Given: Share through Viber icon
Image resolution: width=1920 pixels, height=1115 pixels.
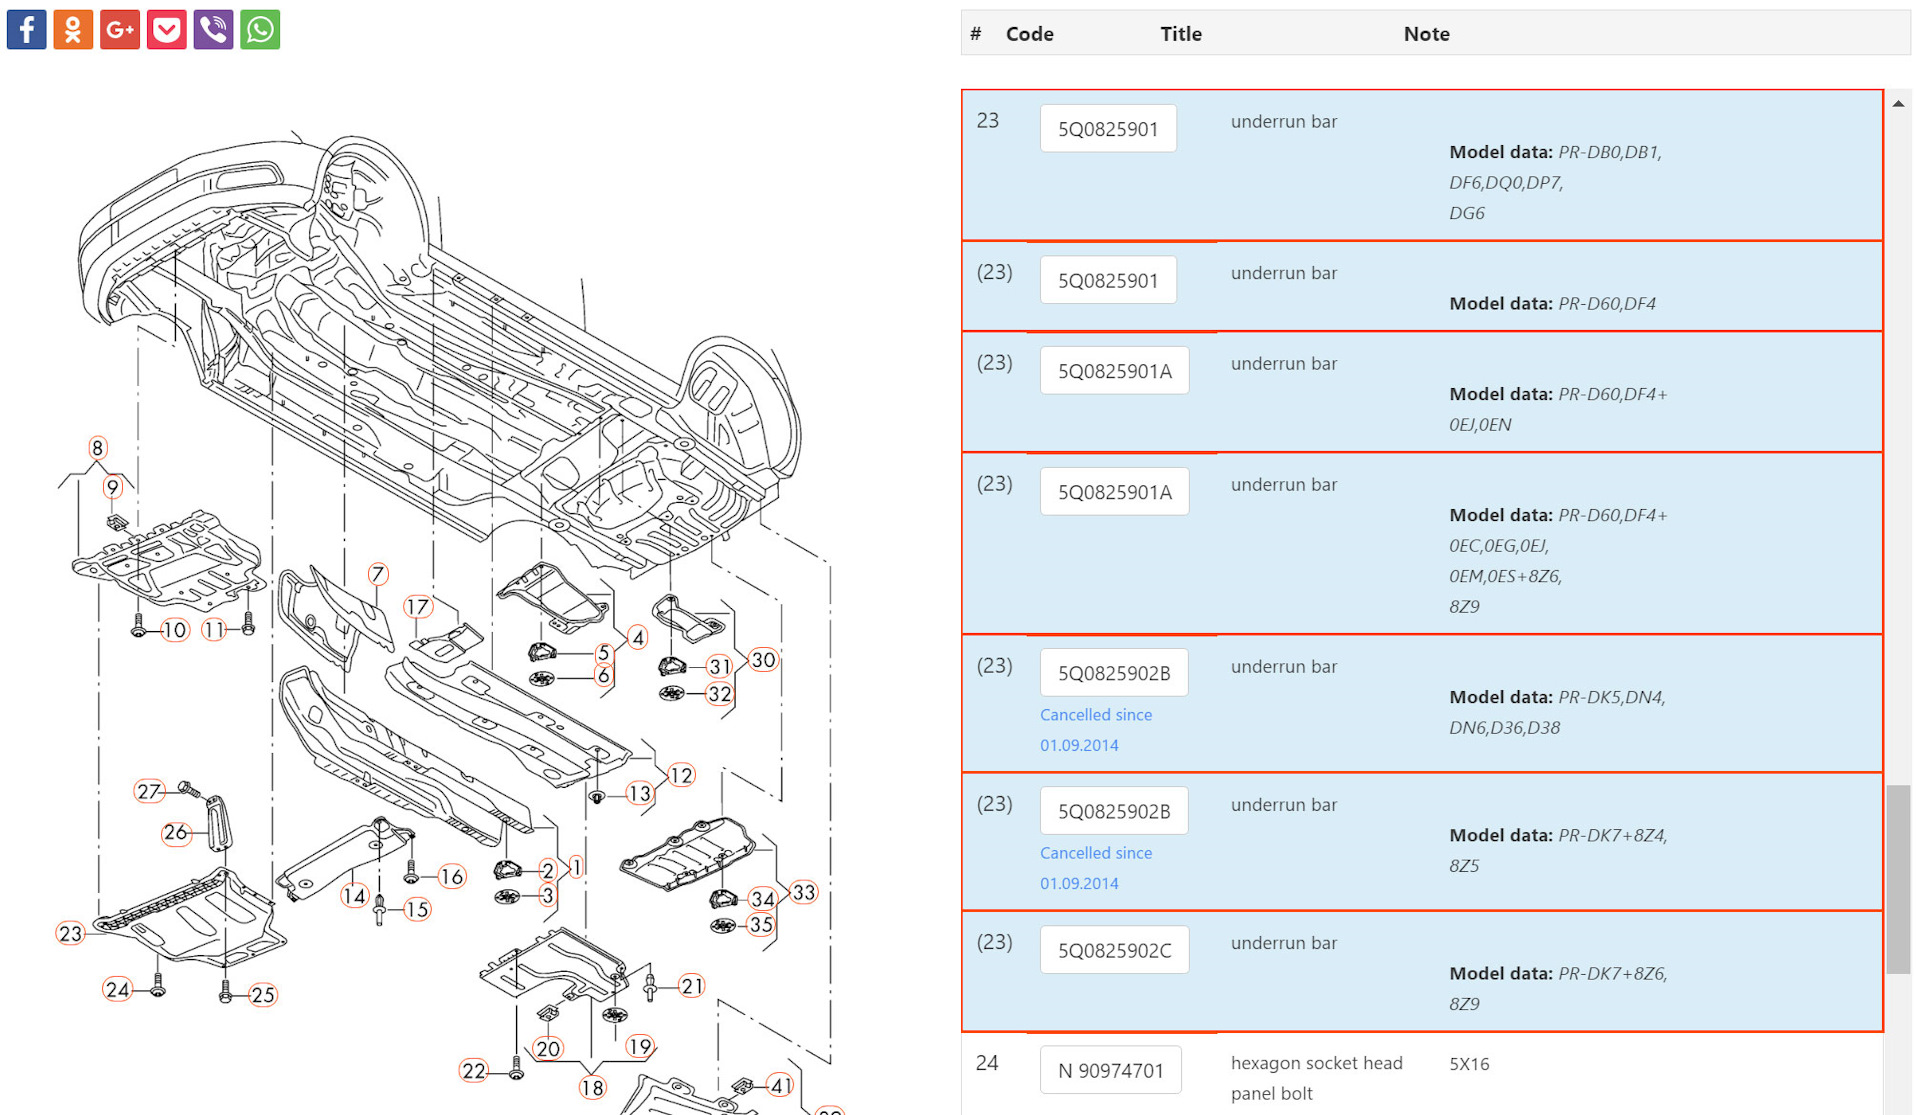Looking at the screenshot, I should 213,29.
